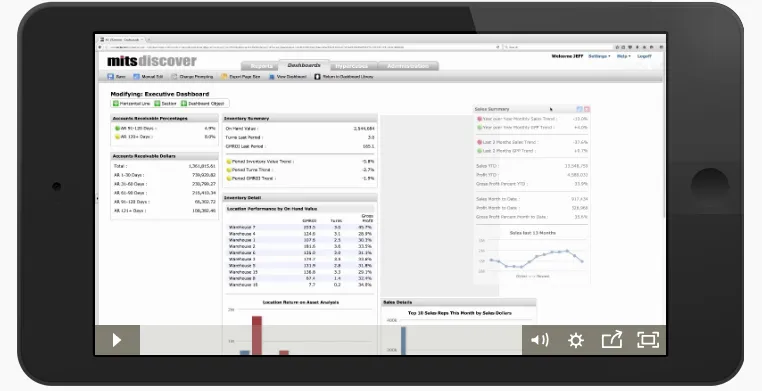Select the Accounts Receivable Dollars panel header

[x=164, y=156]
